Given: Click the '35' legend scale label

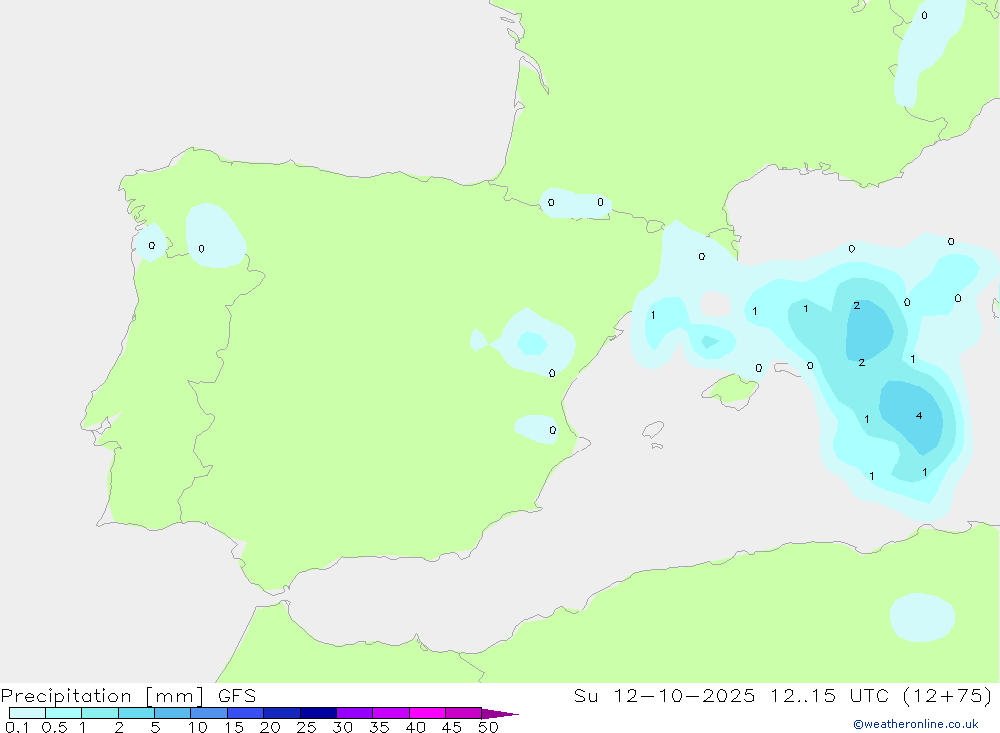Looking at the screenshot, I should pos(379,727).
